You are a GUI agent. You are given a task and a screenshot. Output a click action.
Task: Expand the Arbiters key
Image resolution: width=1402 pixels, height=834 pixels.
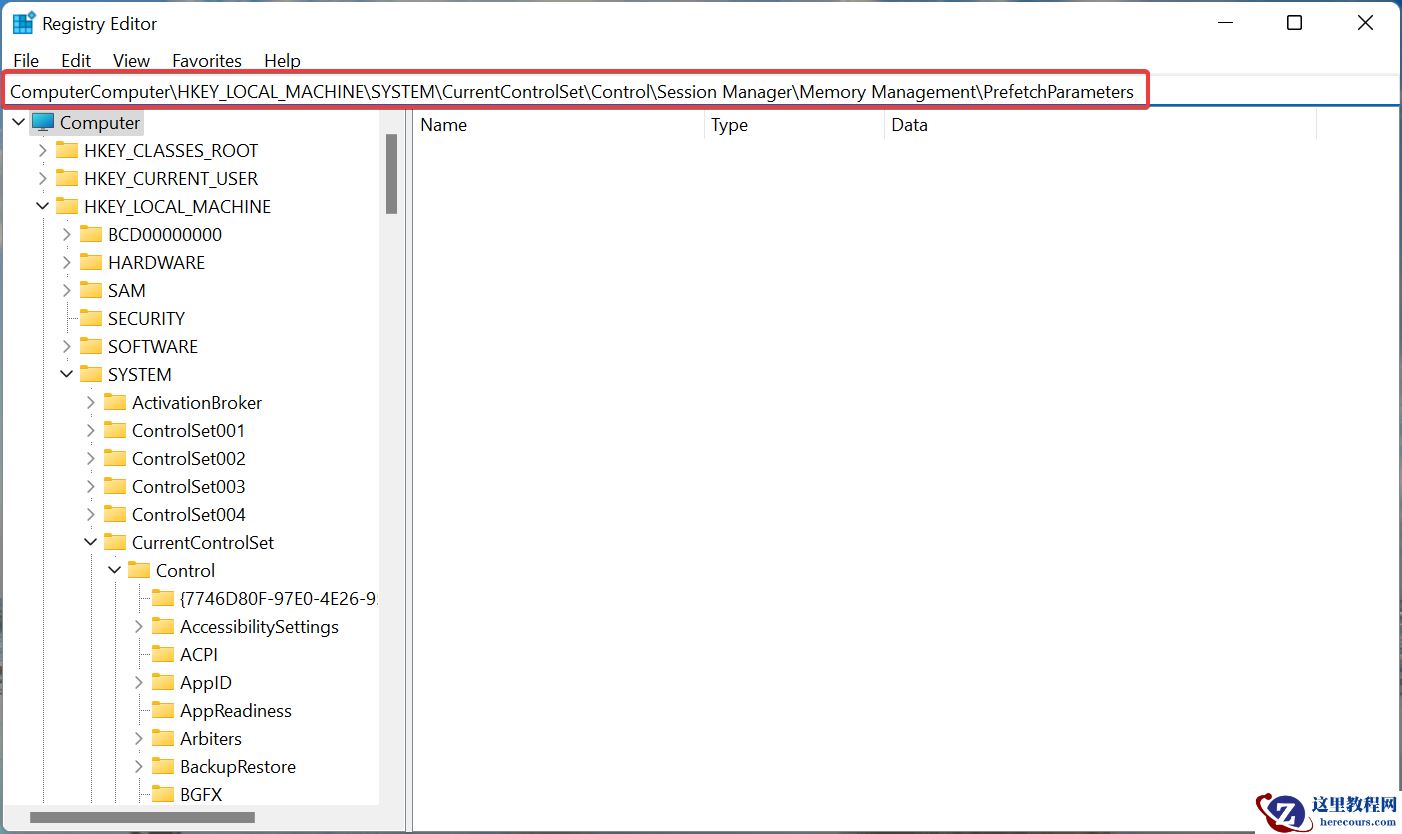138,738
